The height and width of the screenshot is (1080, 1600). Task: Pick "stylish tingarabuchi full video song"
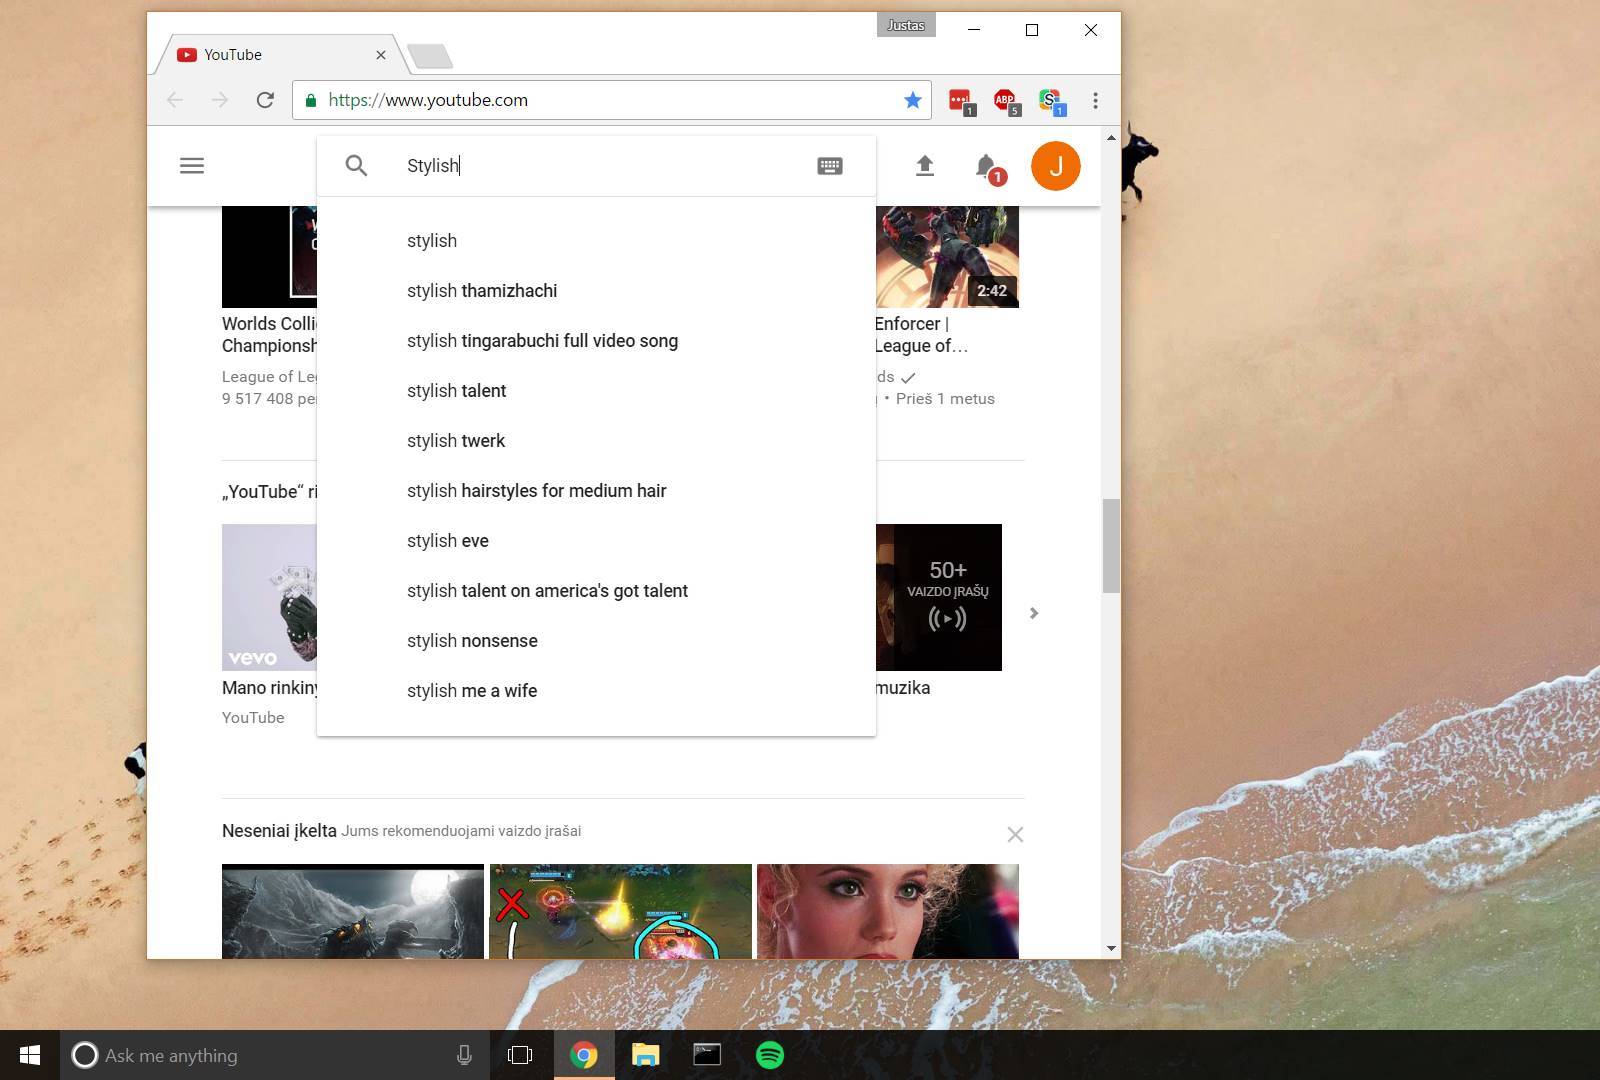pos(596,341)
